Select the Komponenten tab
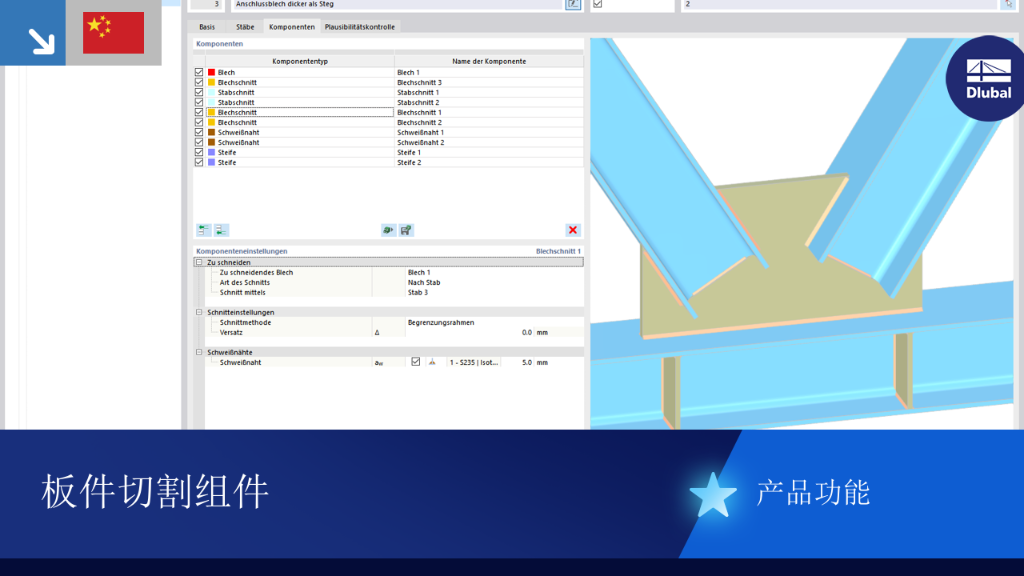 [292, 27]
